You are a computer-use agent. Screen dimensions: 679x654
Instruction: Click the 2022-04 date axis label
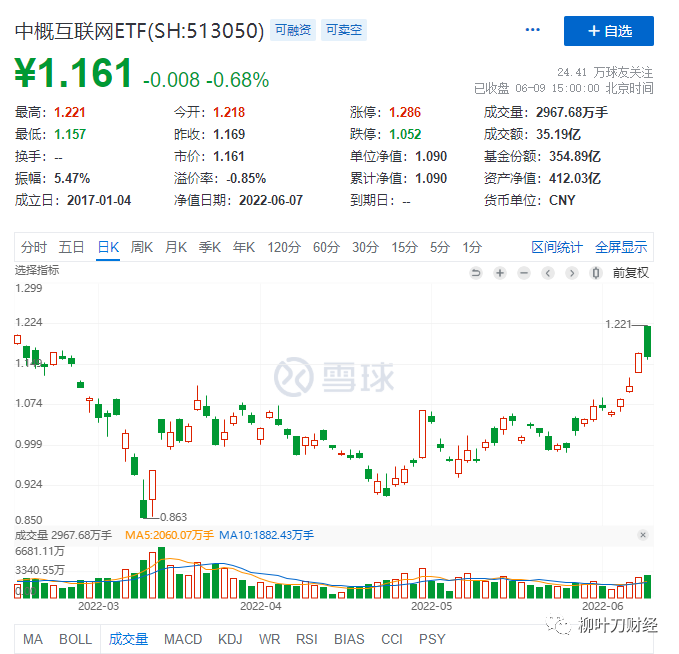click(x=261, y=606)
